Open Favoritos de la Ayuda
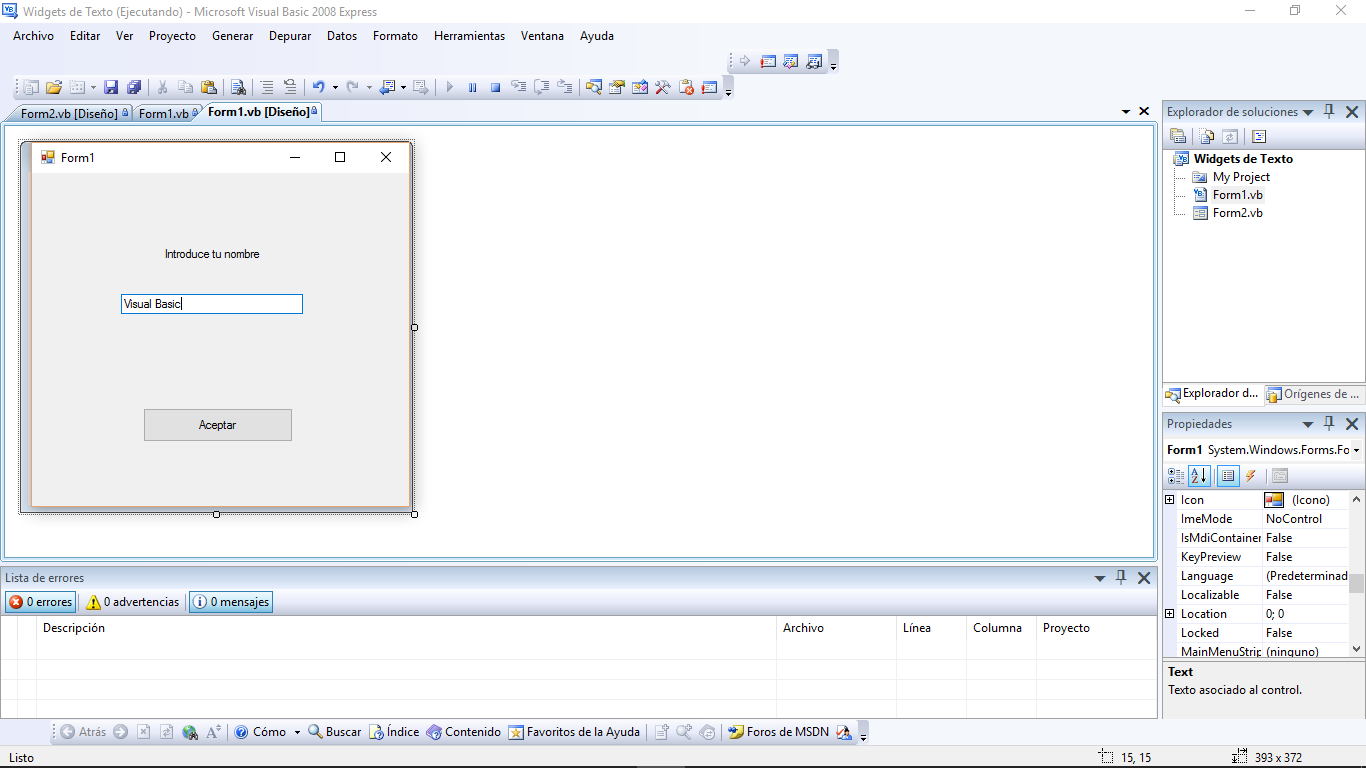The image size is (1366, 768). [x=574, y=732]
